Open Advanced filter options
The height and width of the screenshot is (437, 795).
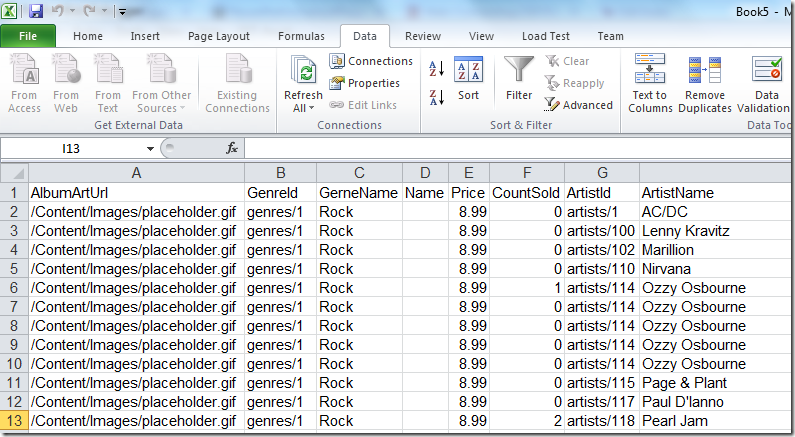tap(579, 105)
